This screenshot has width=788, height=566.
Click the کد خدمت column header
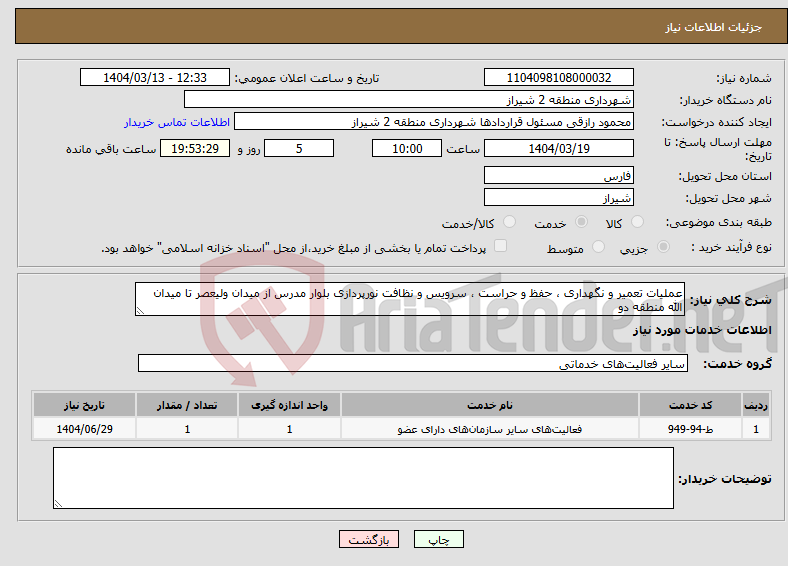691,405
